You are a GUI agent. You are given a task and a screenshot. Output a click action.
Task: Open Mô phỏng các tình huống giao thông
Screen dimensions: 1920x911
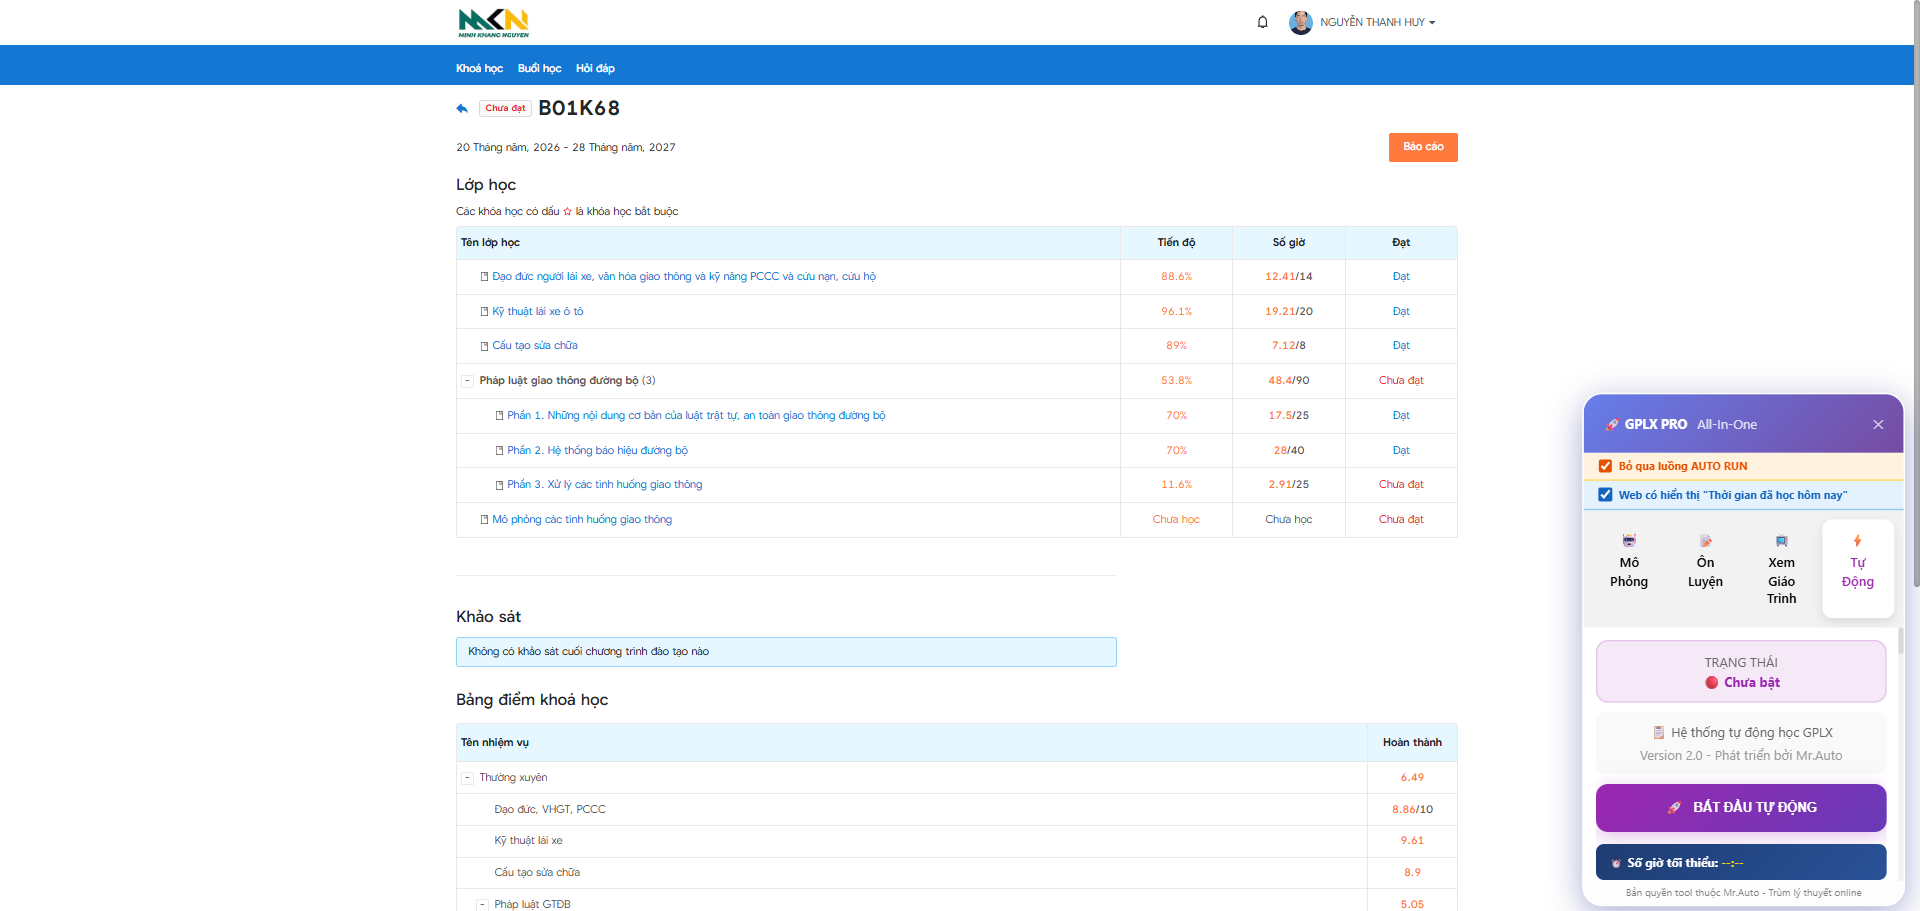[x=582, y=520]
